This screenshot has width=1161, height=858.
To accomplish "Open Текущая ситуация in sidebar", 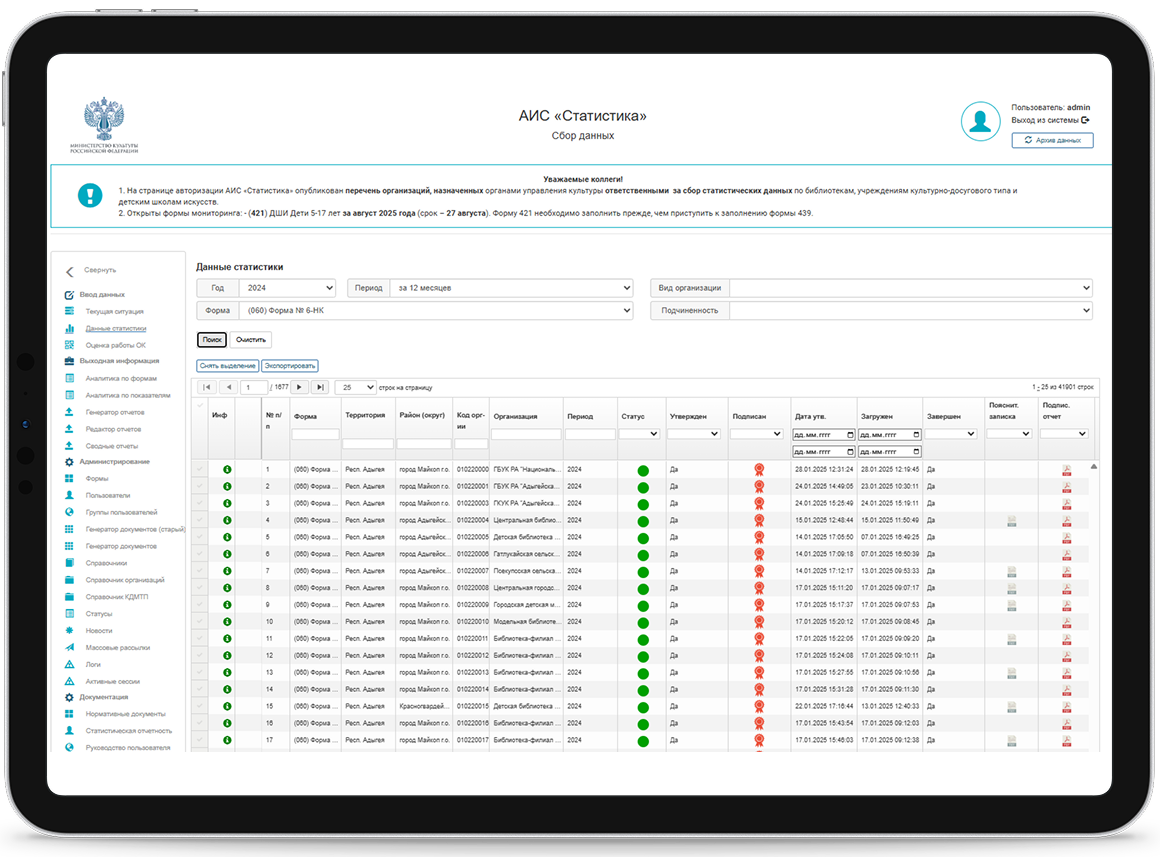I will coord(114,312).
